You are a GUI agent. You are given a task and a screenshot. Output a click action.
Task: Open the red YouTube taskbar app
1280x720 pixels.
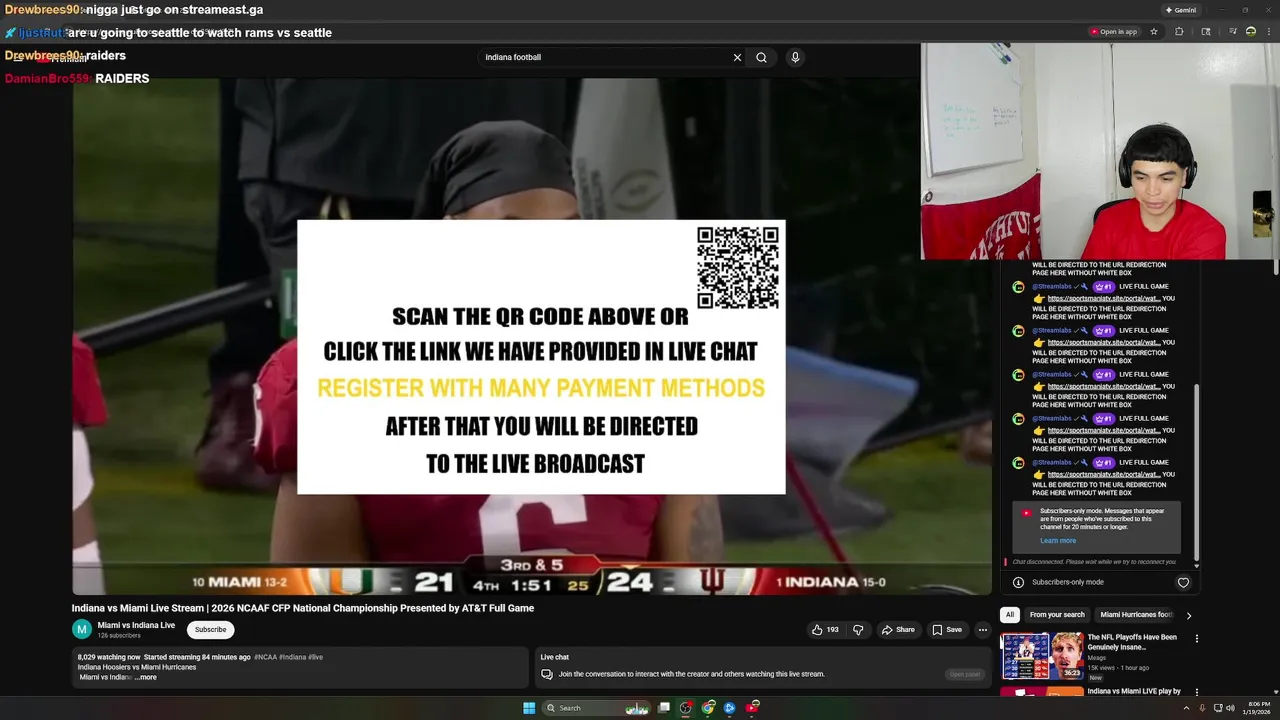(753, 708)
